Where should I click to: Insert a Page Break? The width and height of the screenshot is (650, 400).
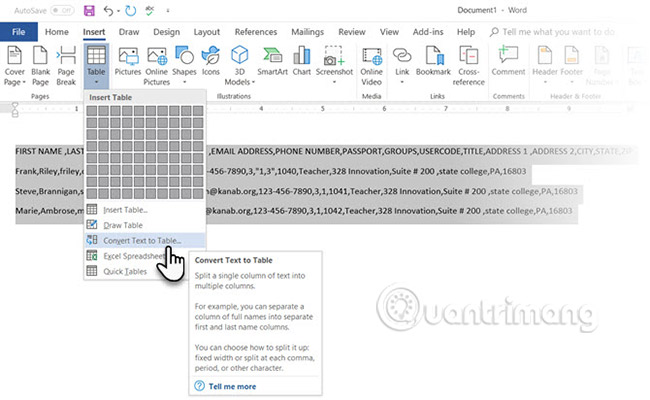(x=66, y=65)
